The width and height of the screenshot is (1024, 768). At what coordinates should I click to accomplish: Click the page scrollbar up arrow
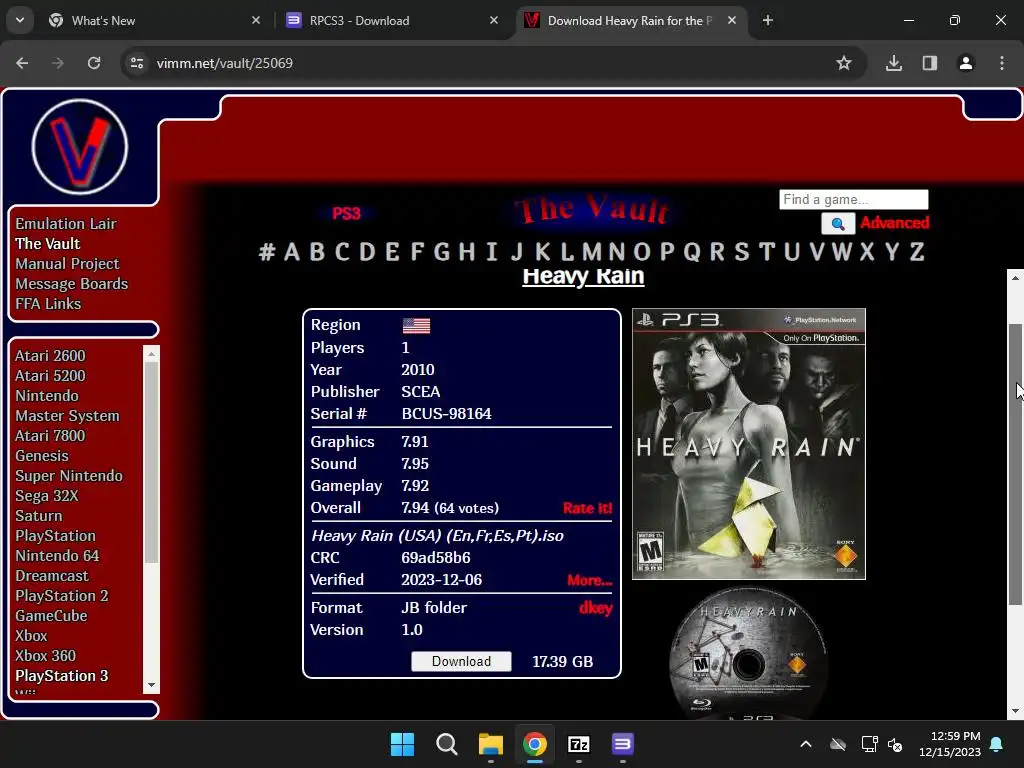tap(1015, 278)
